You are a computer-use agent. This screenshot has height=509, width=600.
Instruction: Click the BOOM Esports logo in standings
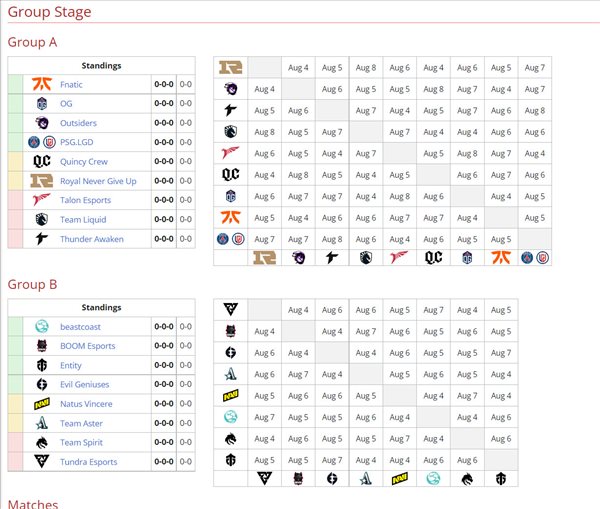pos(42,346)
